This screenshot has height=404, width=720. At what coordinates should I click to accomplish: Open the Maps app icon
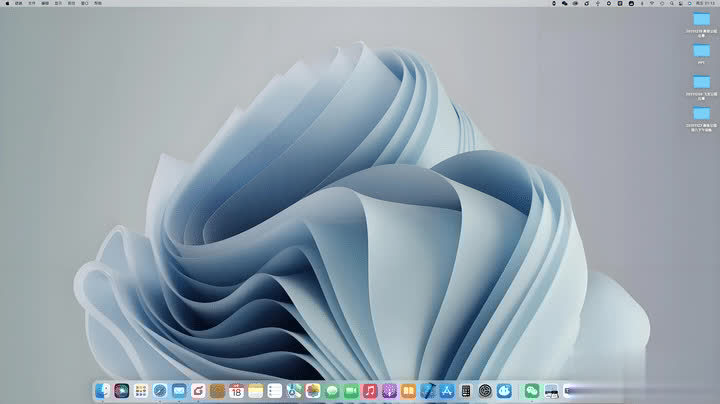pos(294,391)
